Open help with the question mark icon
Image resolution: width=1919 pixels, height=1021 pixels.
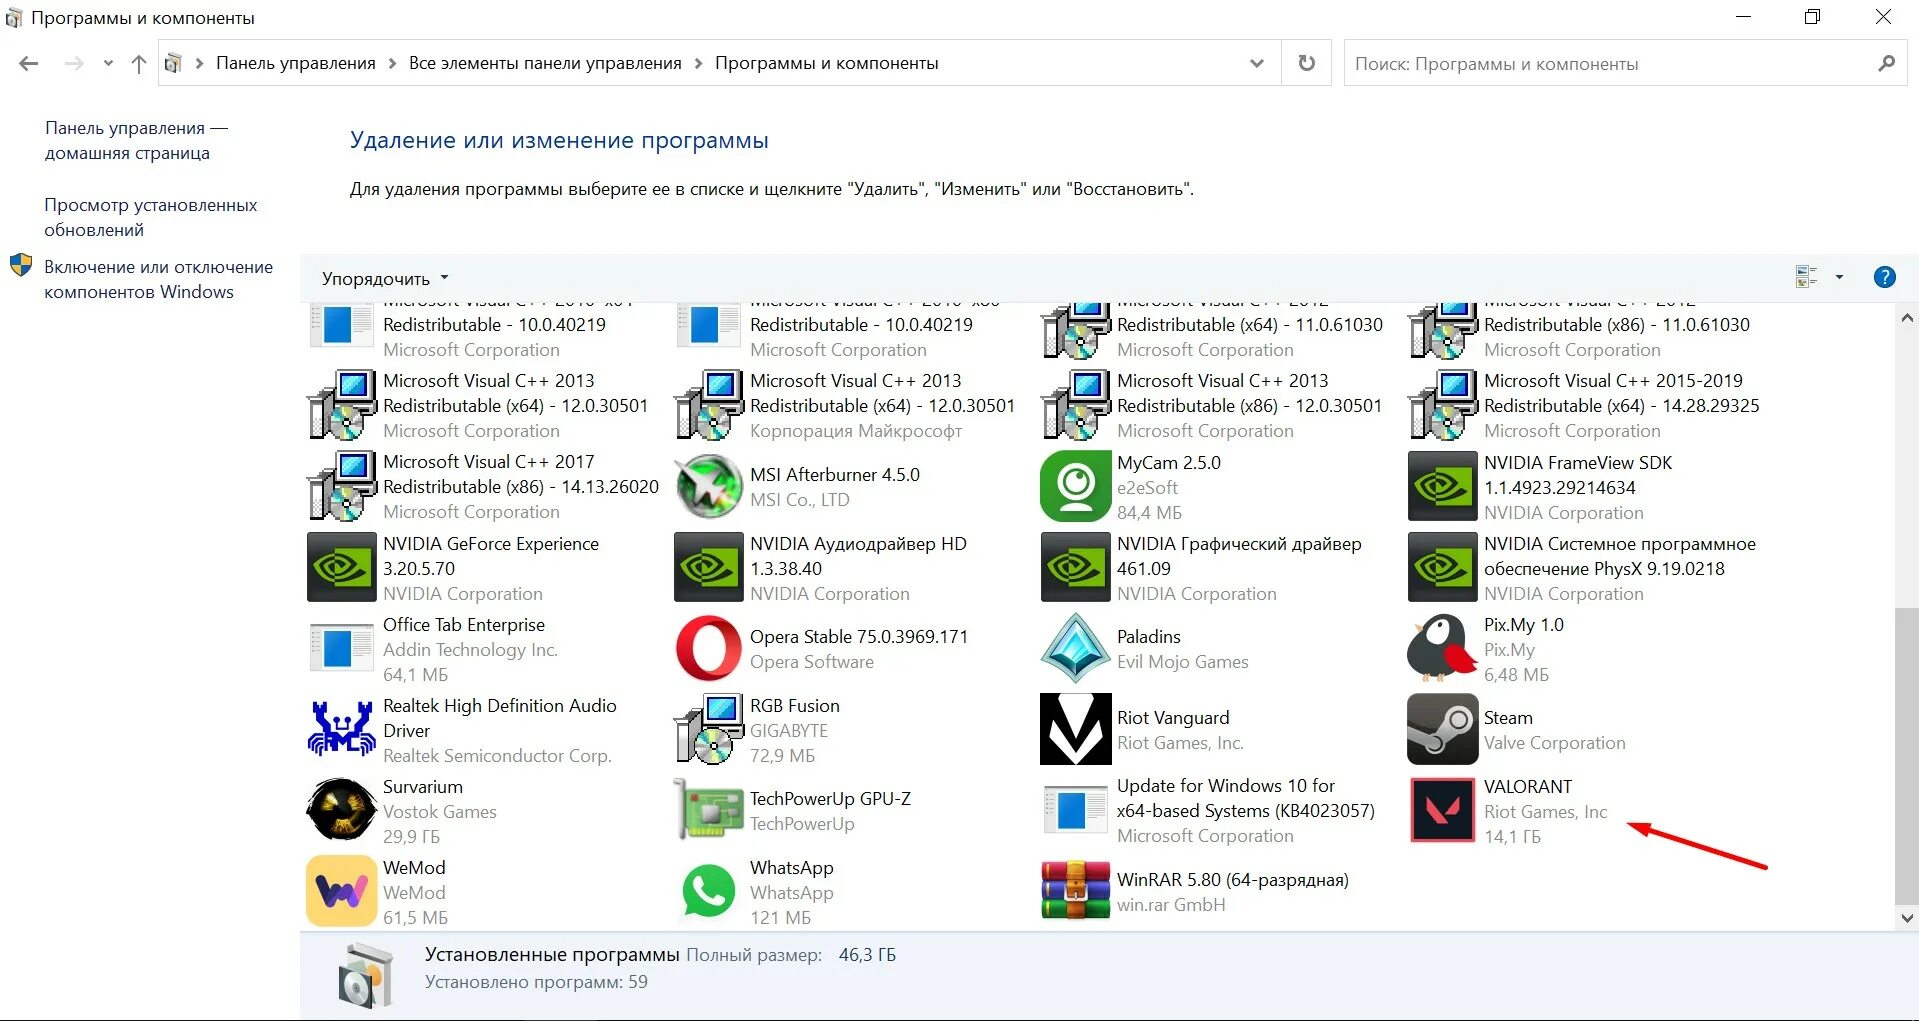coord(1884,277)
